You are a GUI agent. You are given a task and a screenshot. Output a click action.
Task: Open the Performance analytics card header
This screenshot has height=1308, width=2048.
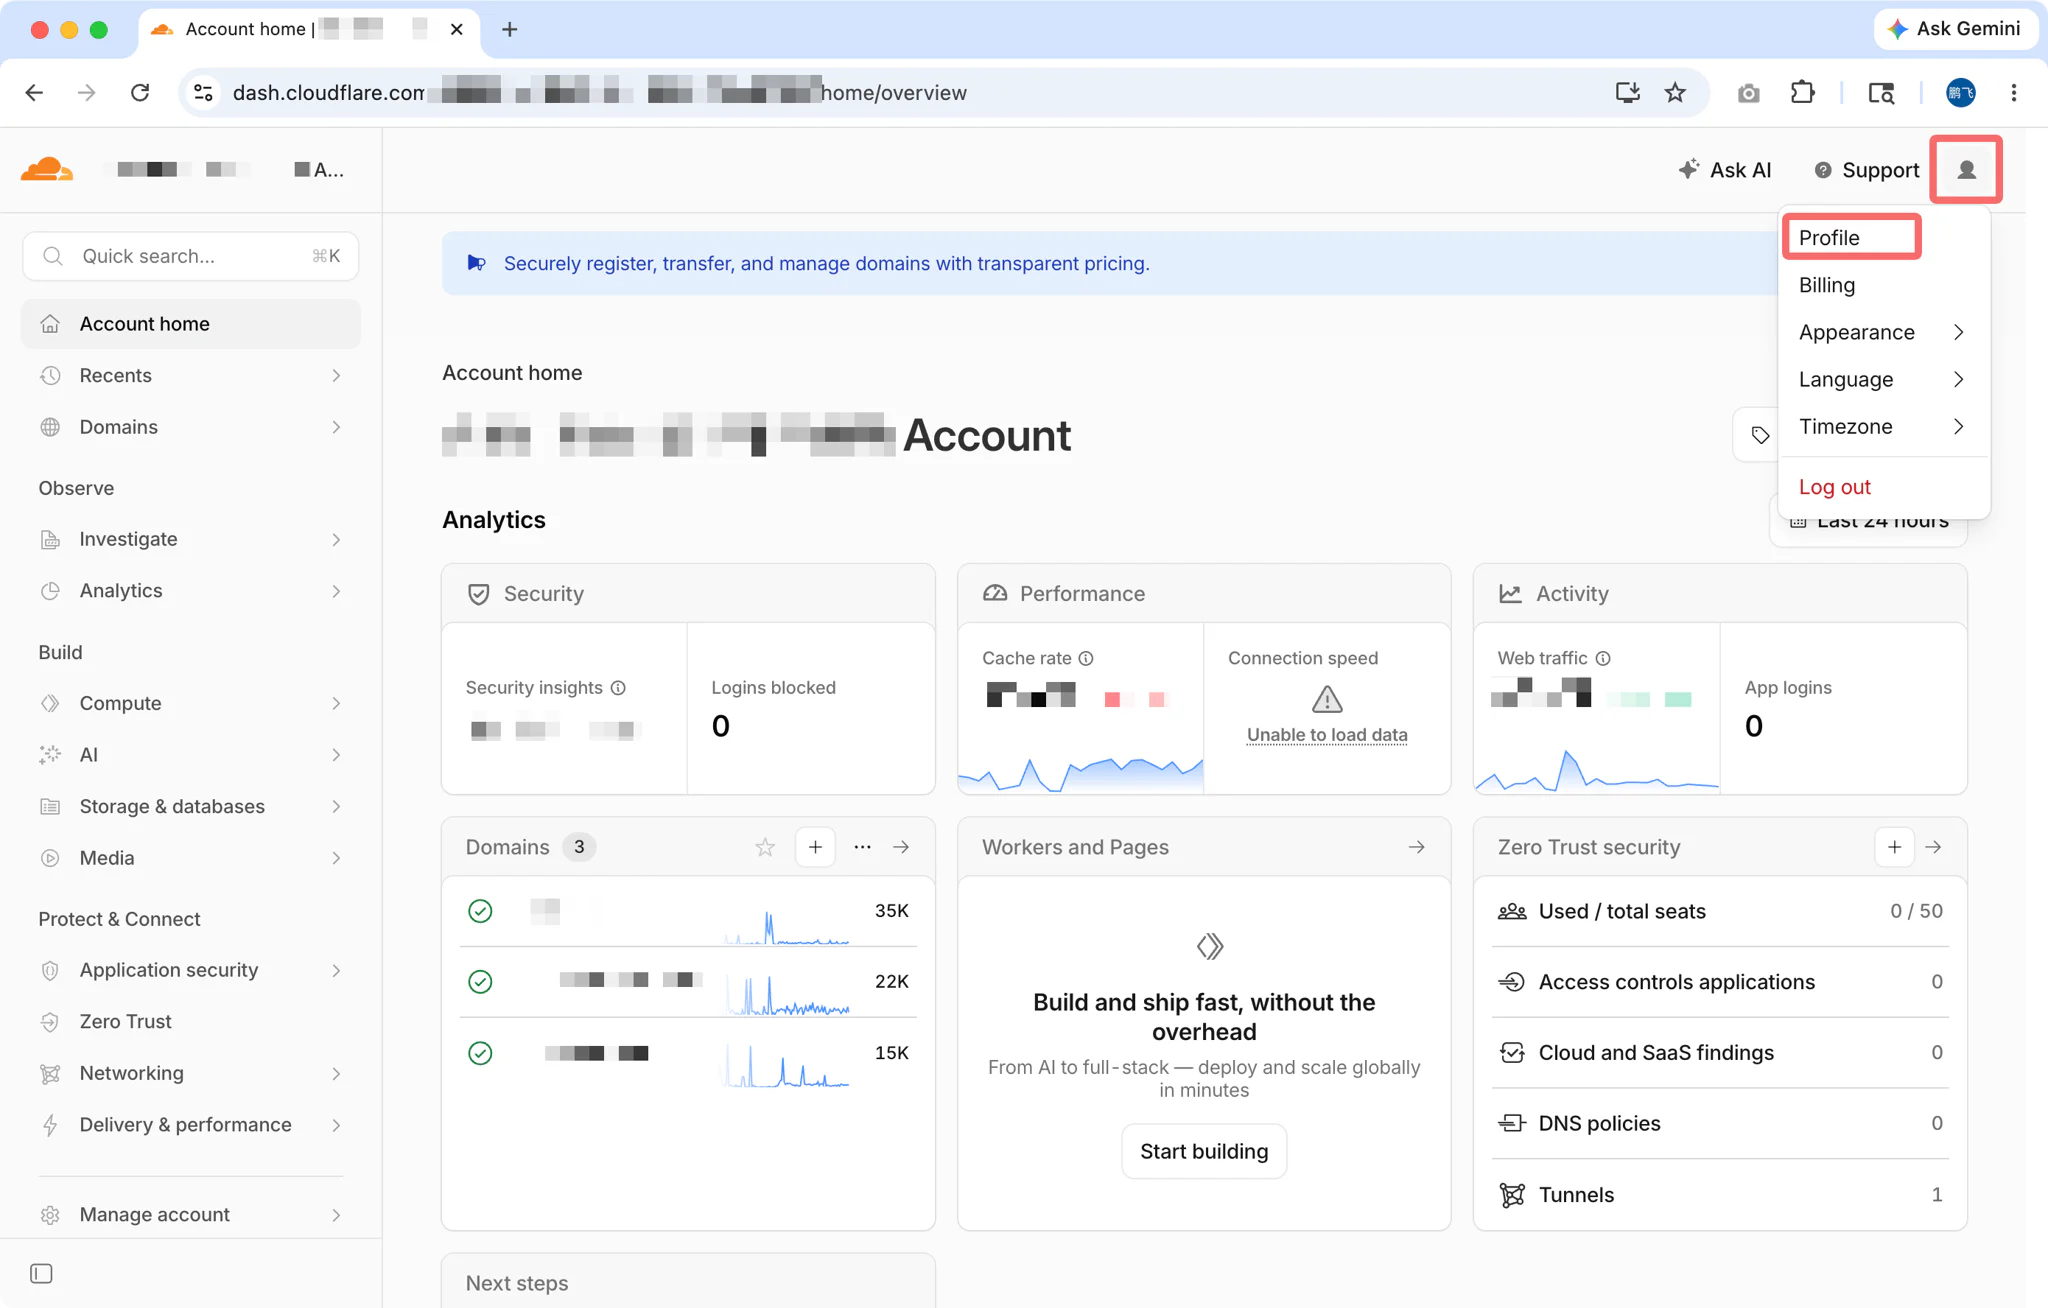click(1204, 594)
